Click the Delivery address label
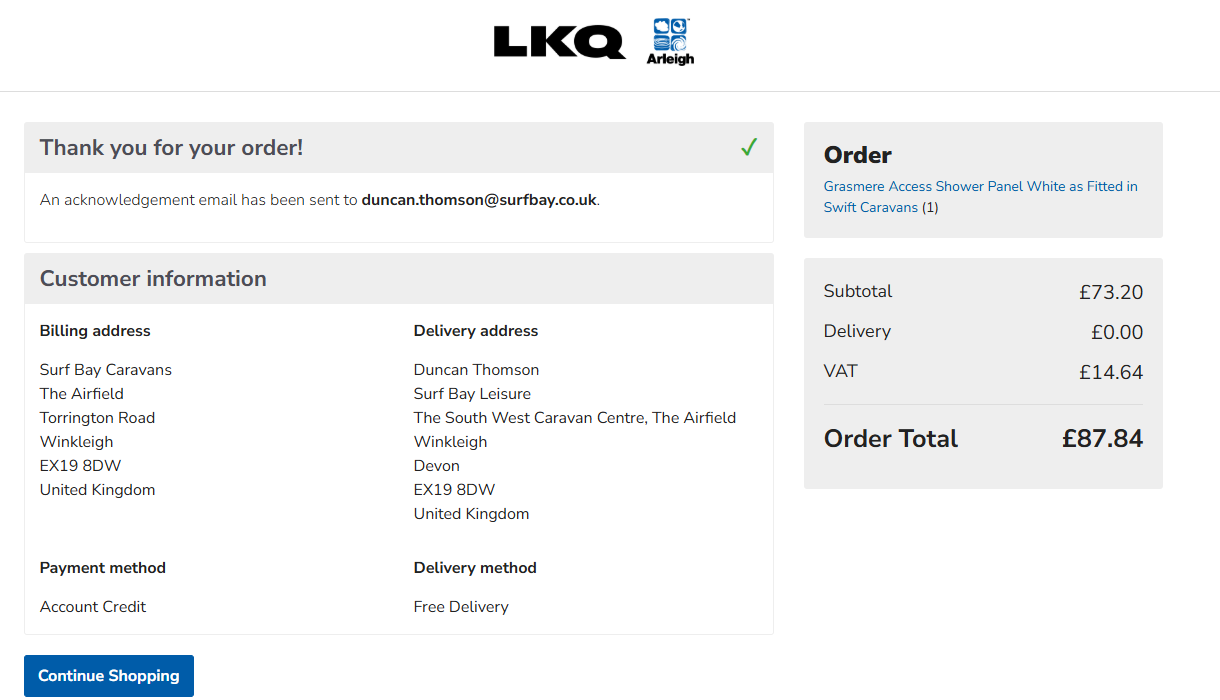This screenshot has height=700, width=1220. point(476,331)
